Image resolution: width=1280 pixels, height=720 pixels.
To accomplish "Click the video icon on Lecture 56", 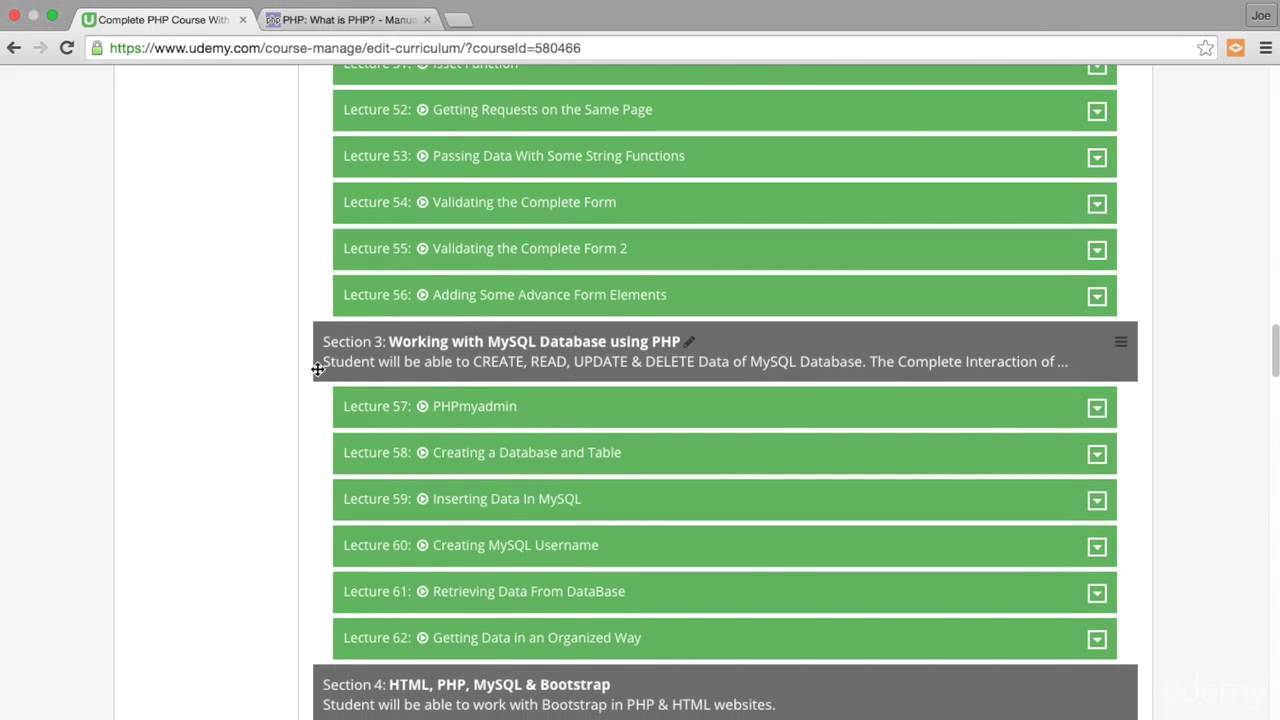I will (x=423, y=295).
